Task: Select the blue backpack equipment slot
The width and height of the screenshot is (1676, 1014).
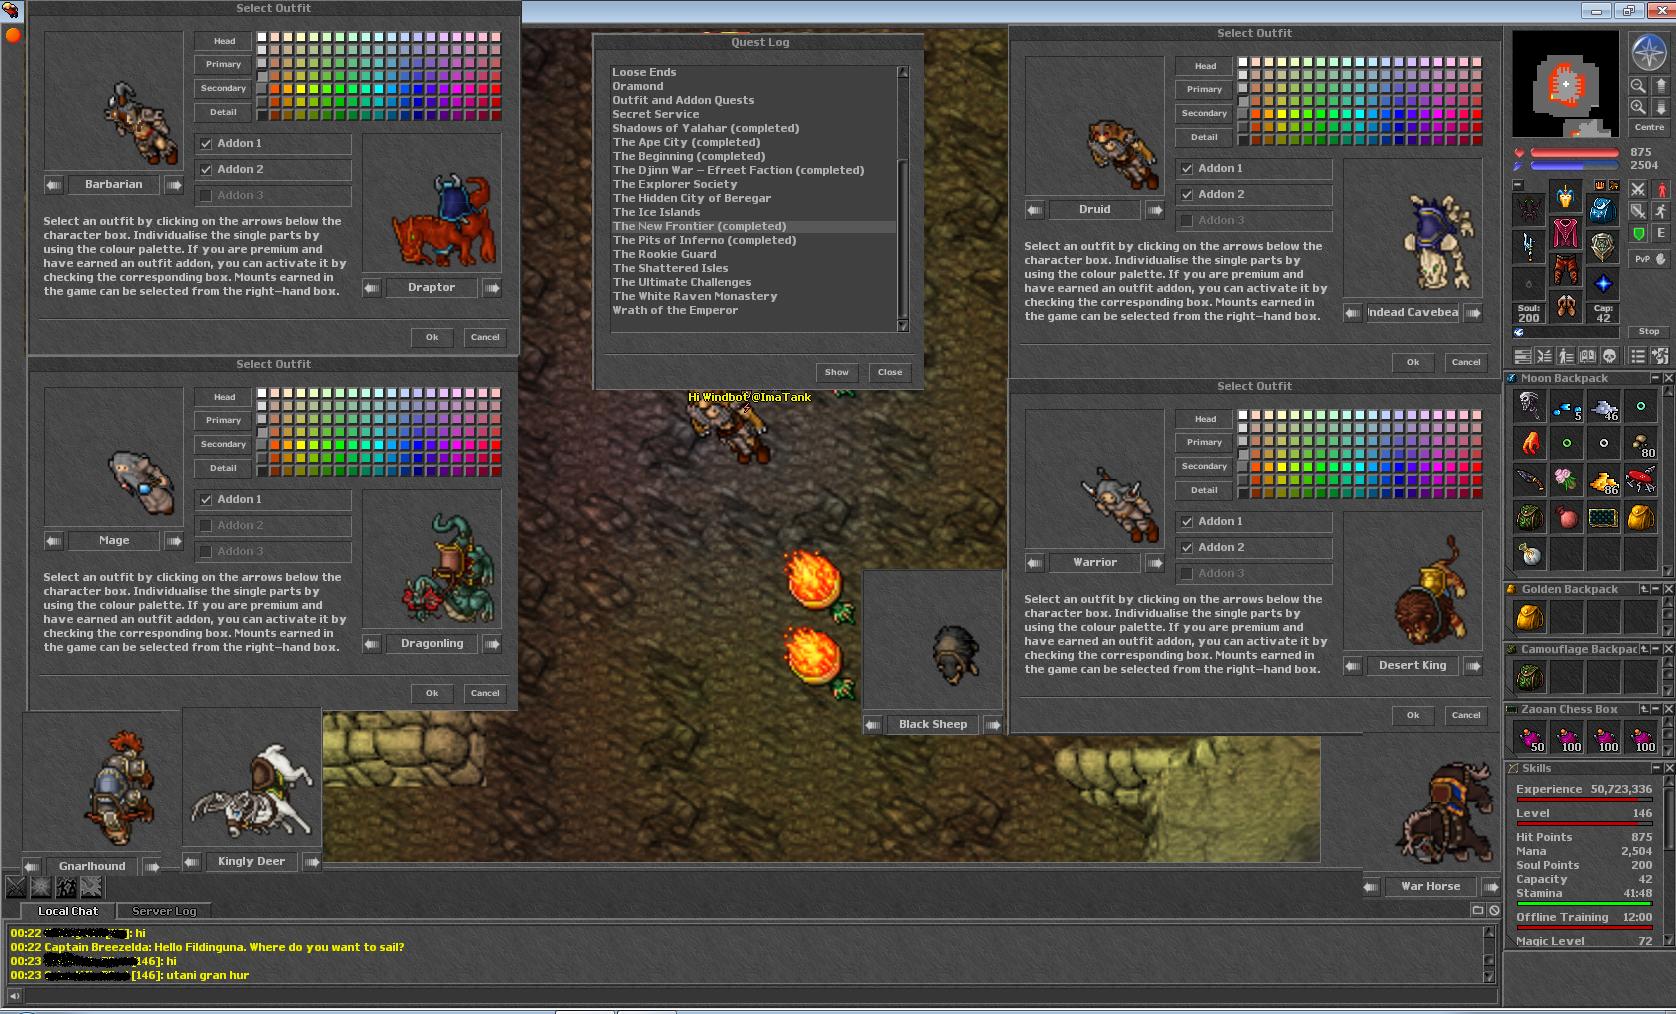Action: tap(1602, 209)
